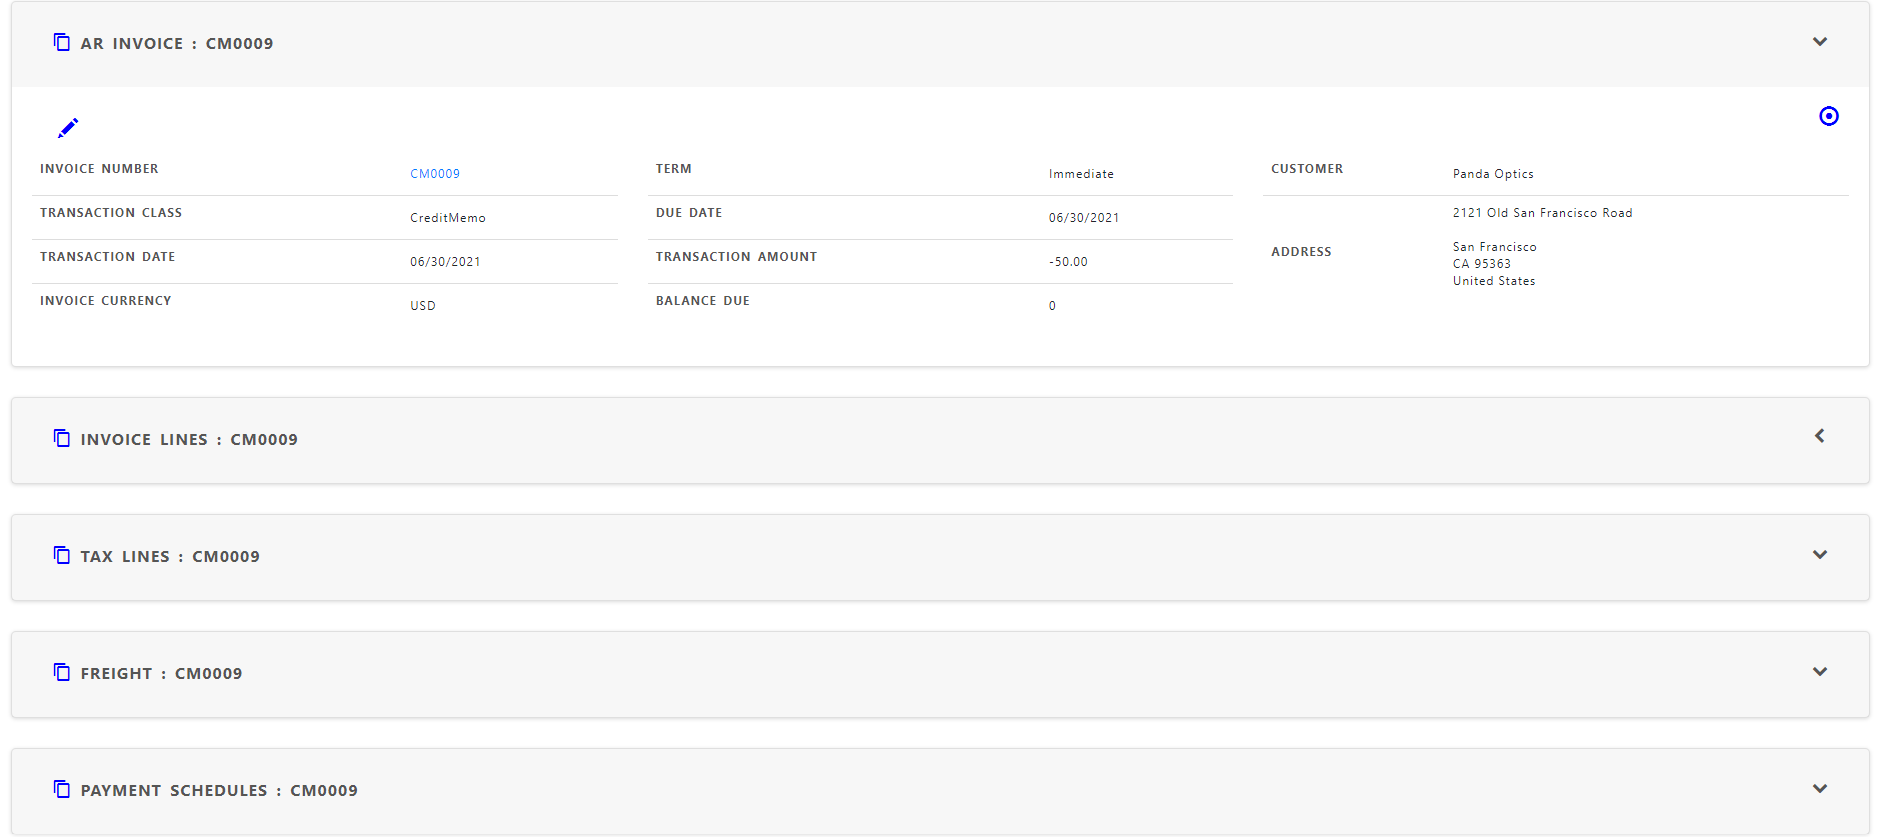Viewport: 1878px width, 837px height.
Task: Click the TERM field label
Action: pos(674,169)
